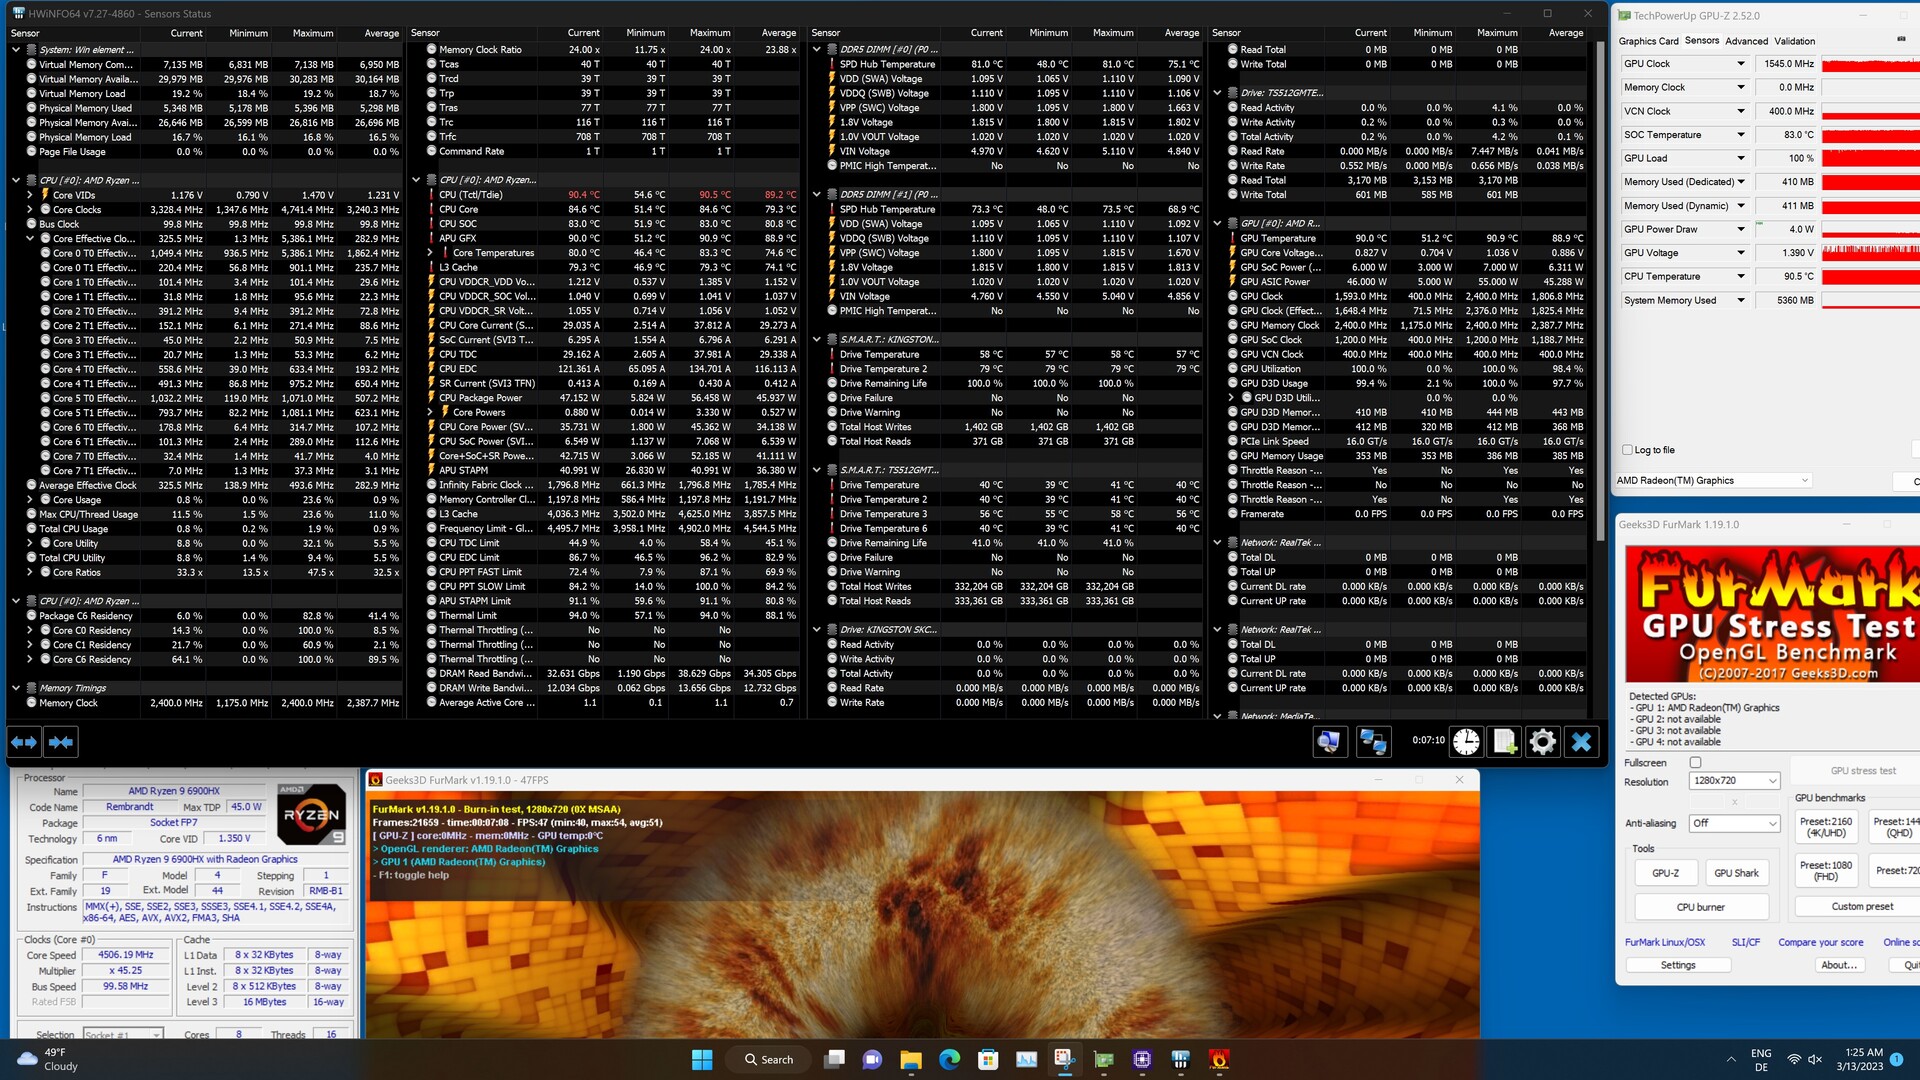1920x1080 pixels.
Task: Open HWiNFO sensor settings gear icon
Action: coord(1543,742)
